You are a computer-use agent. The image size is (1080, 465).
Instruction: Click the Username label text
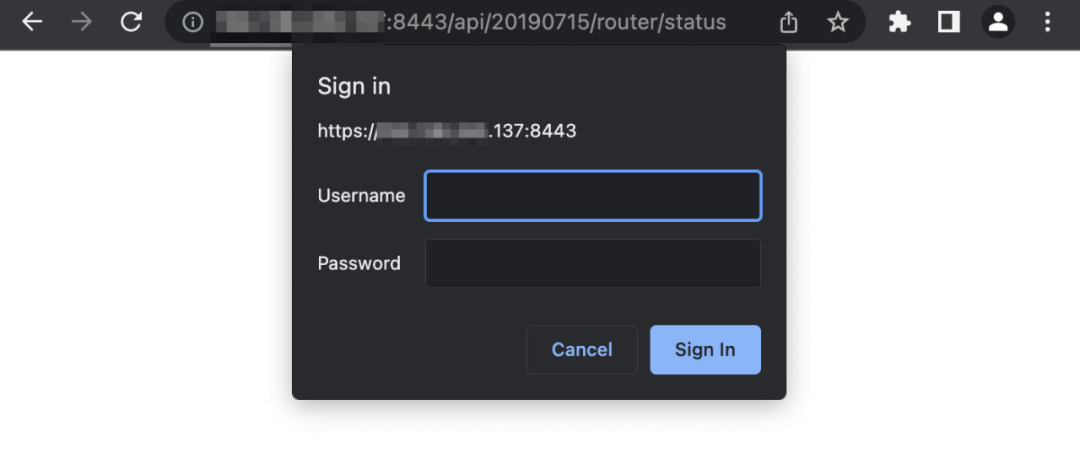(x=361, y=196)
